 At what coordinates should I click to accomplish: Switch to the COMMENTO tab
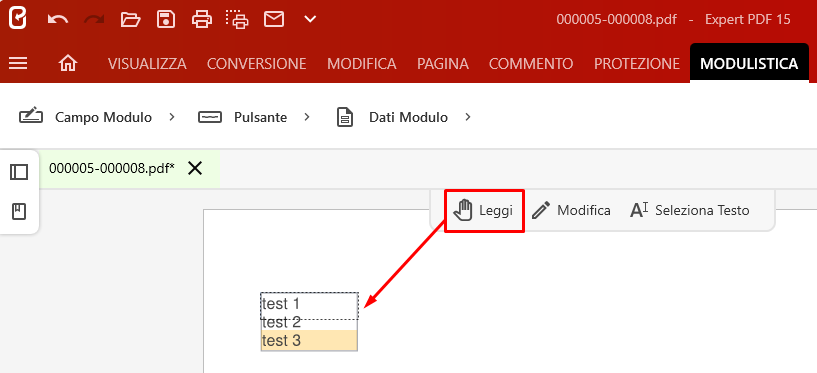(531, 64)
